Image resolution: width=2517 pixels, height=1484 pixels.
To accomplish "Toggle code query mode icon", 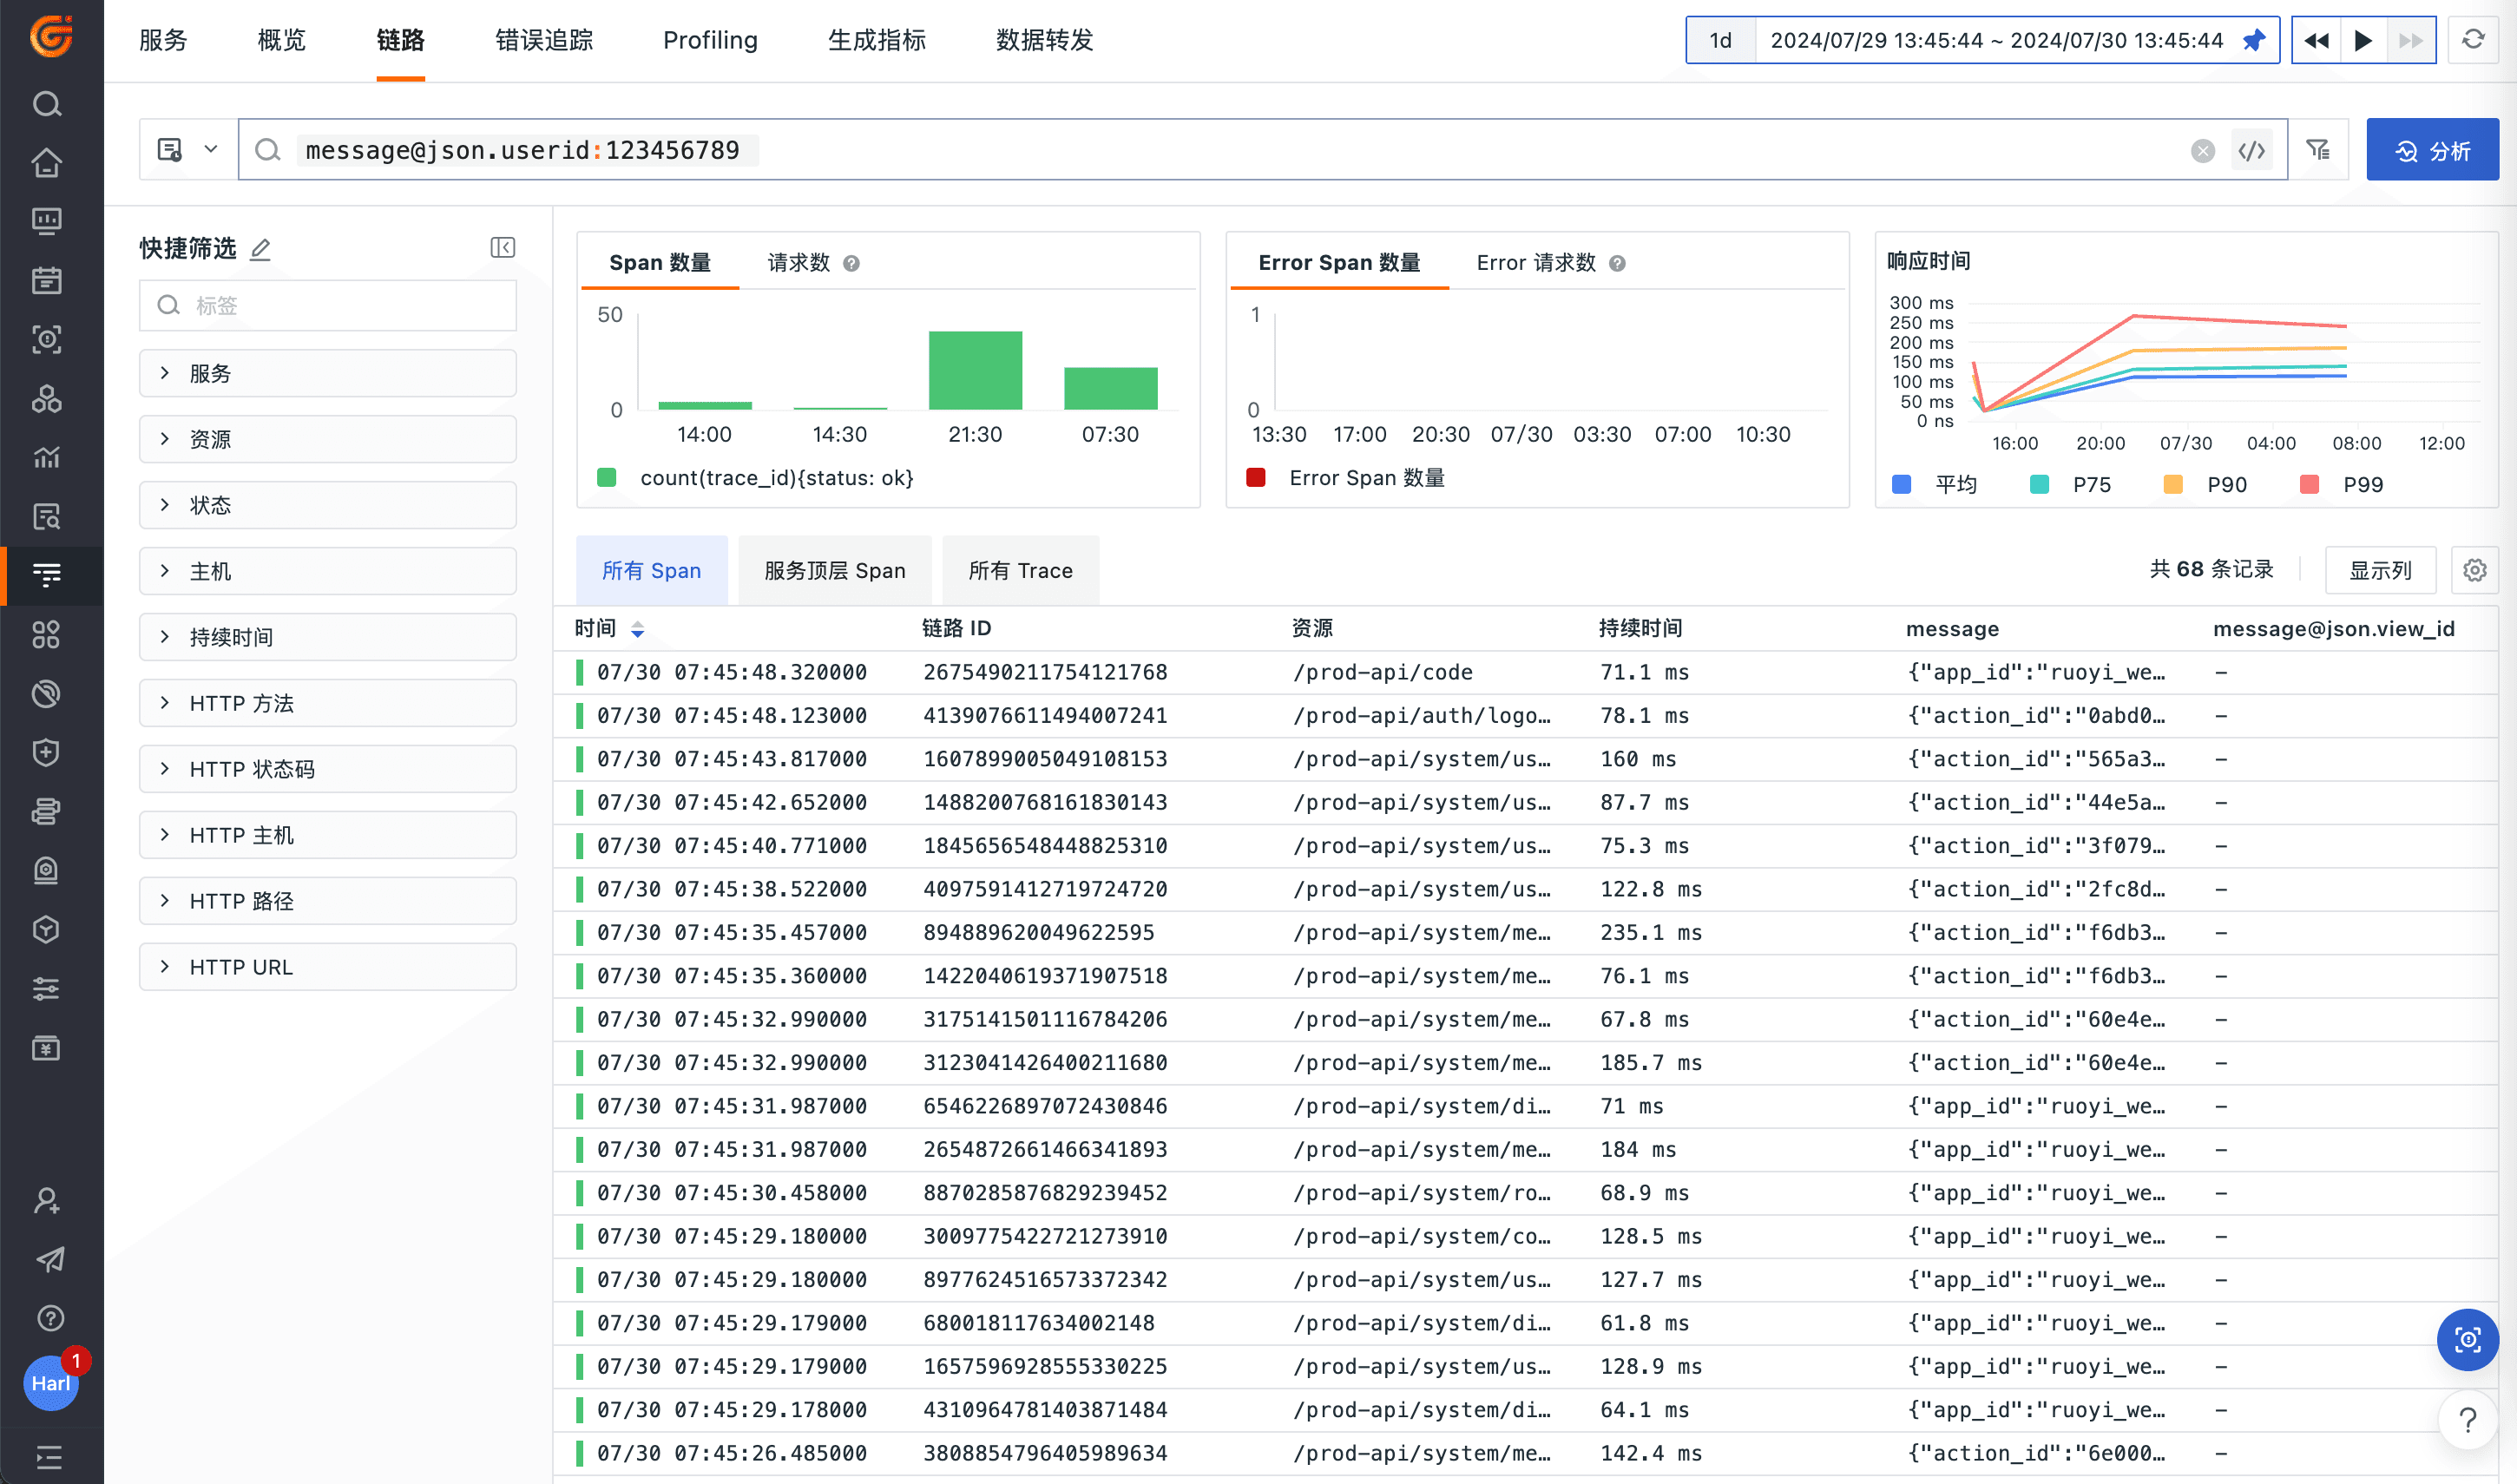I will 2252,150.
